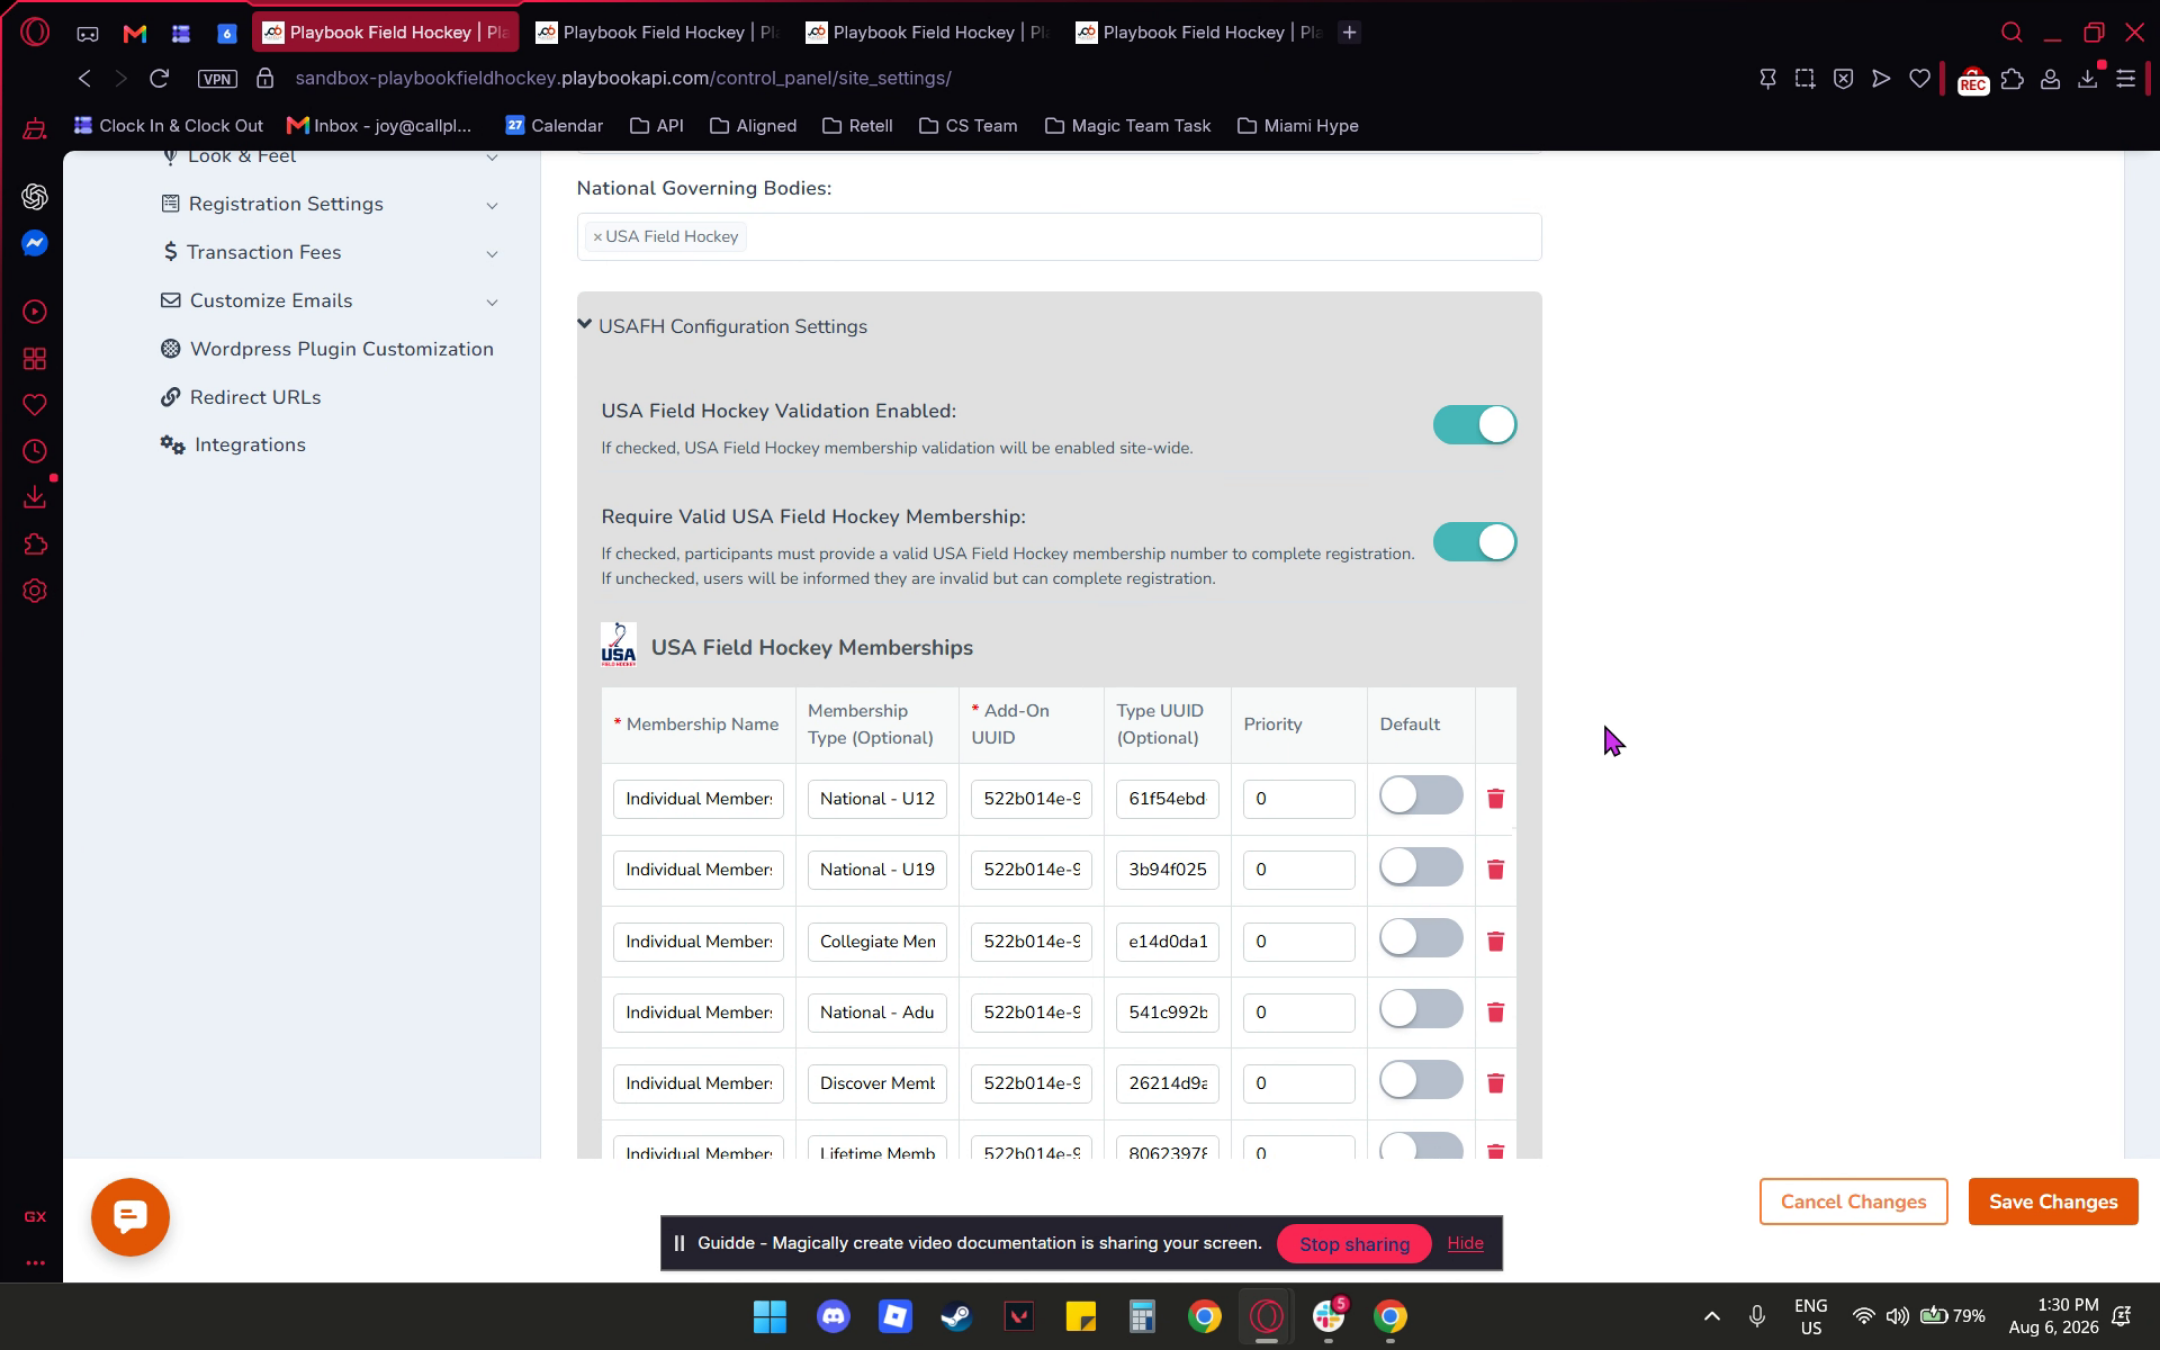Switch to second Playbook Field Hockey tab

coord(658,32)
